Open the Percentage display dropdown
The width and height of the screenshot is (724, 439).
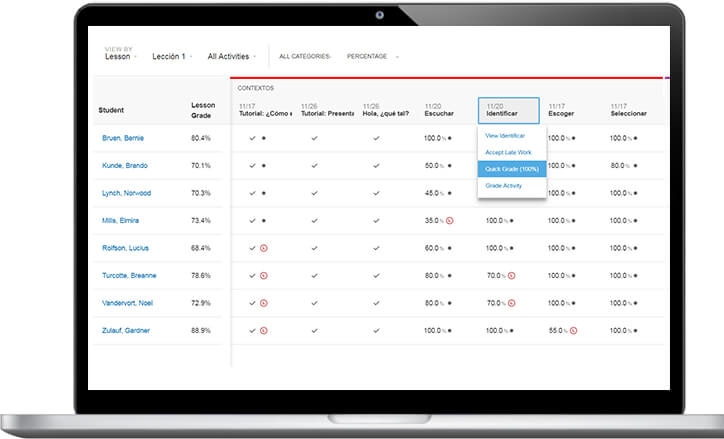tap(372, 57)
